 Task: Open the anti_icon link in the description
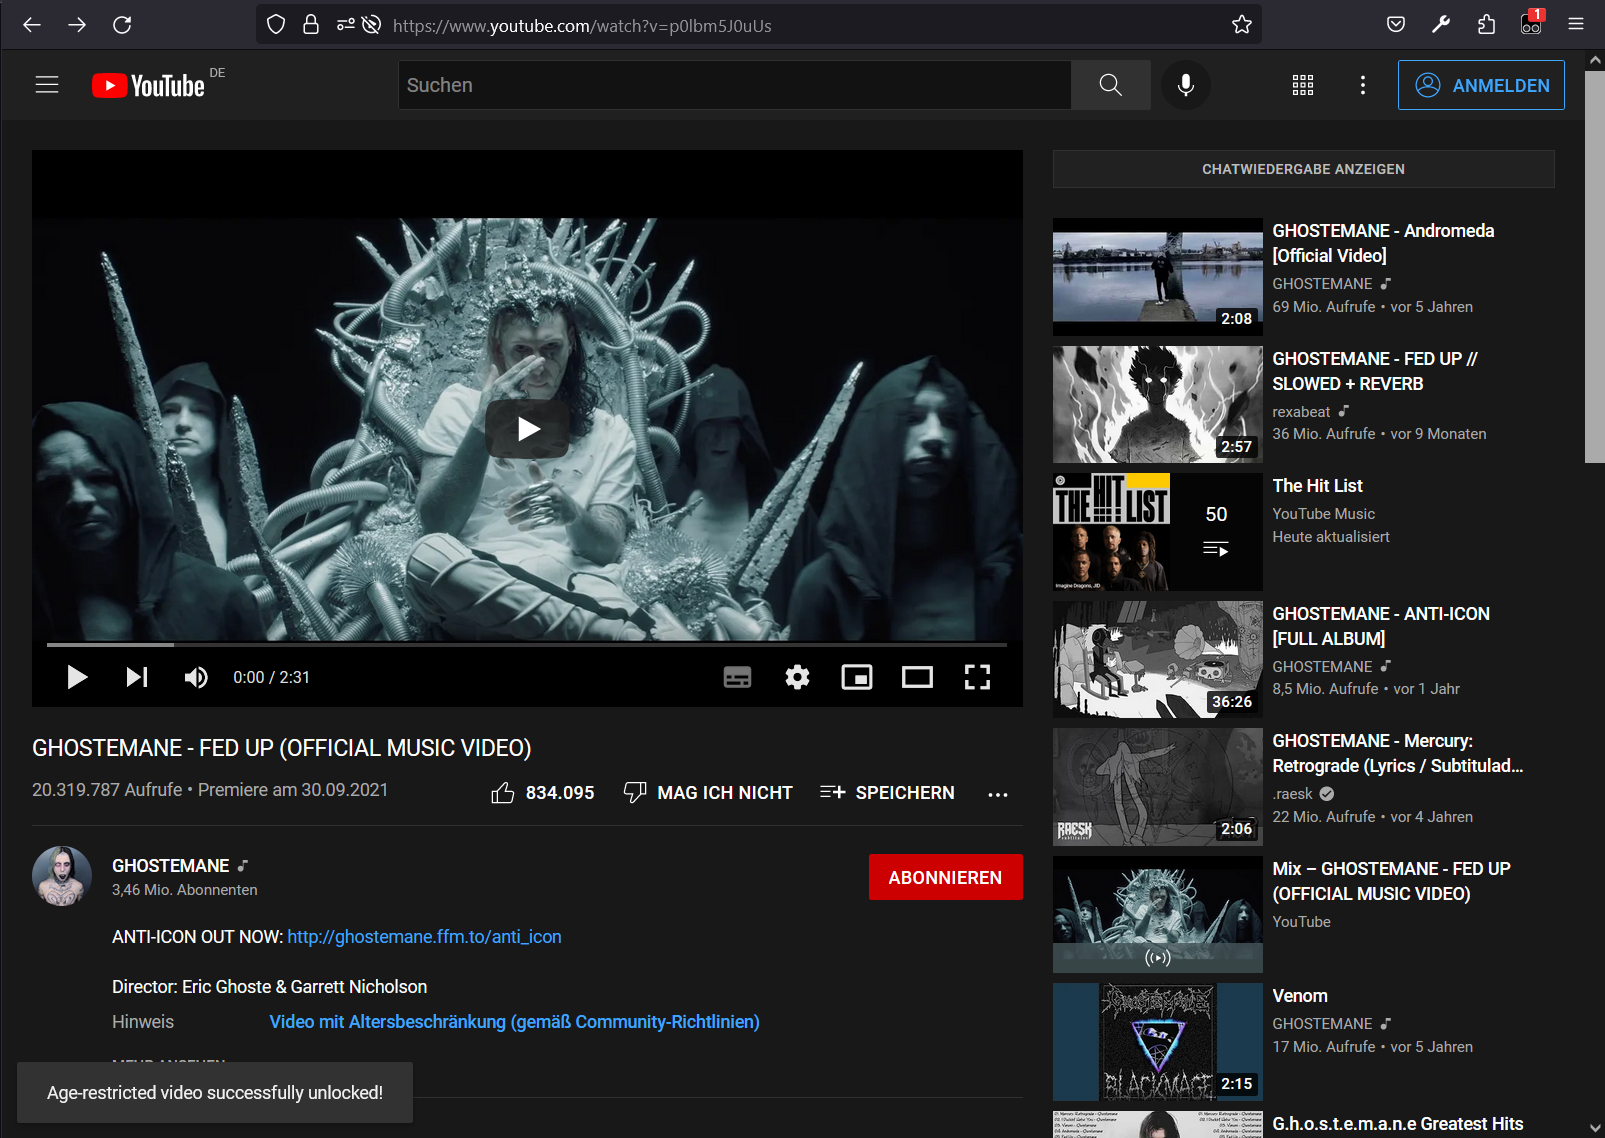[x=423, y=937]
